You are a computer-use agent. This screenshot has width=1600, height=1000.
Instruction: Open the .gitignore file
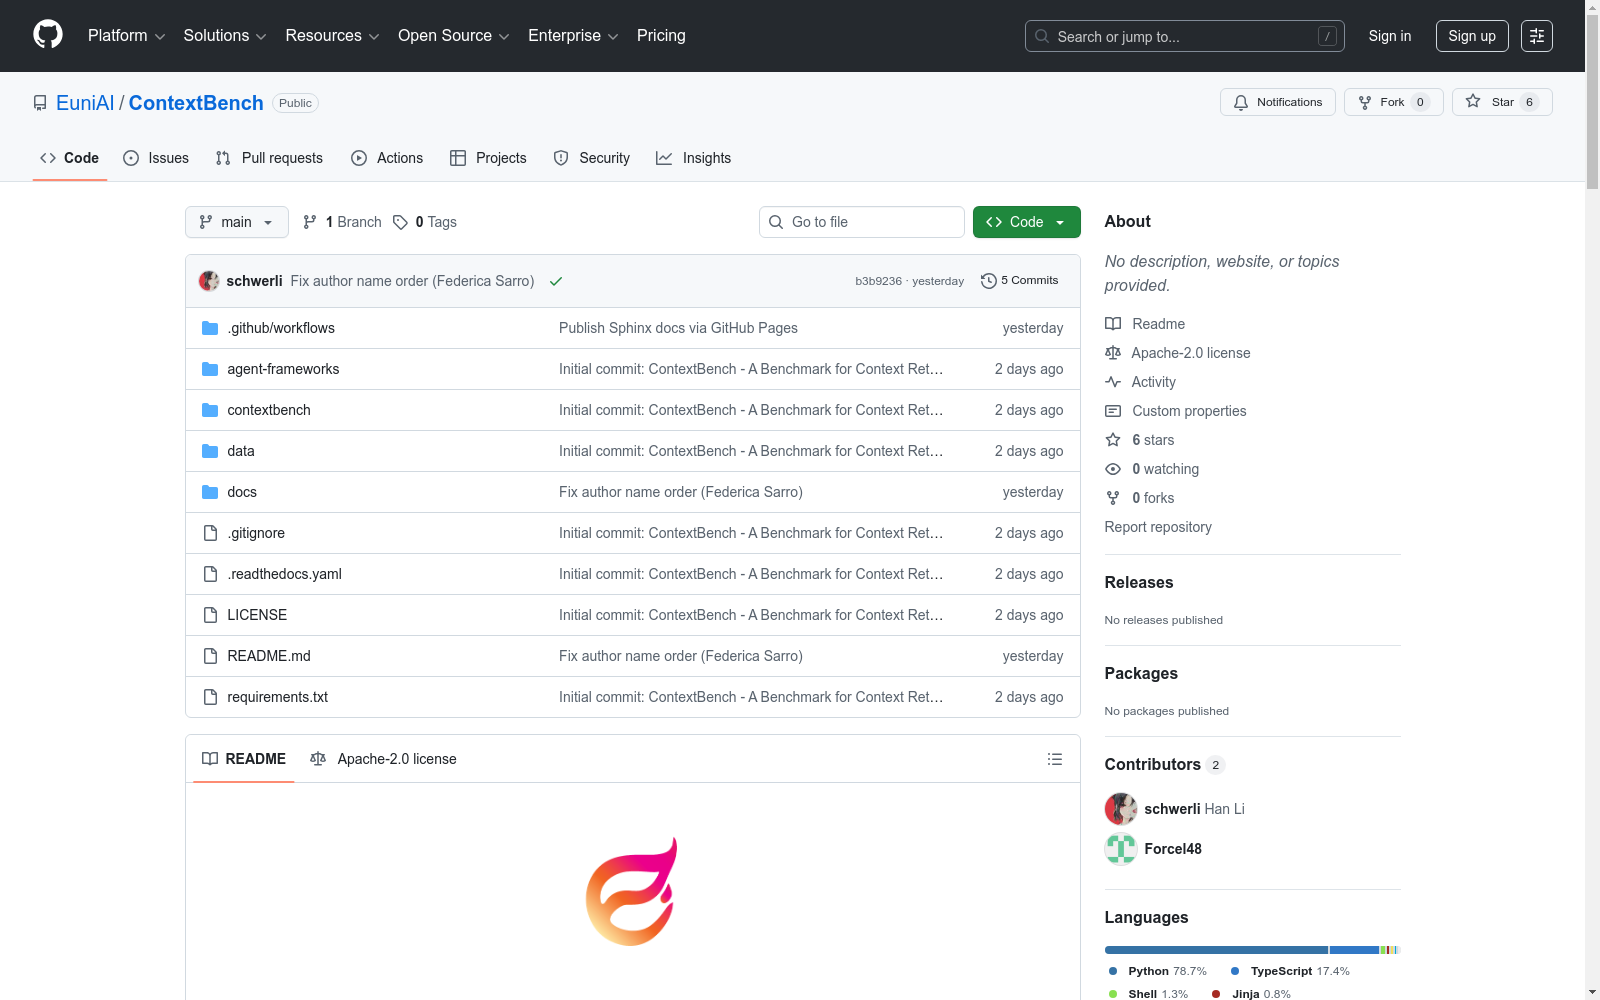click(256, 533)
